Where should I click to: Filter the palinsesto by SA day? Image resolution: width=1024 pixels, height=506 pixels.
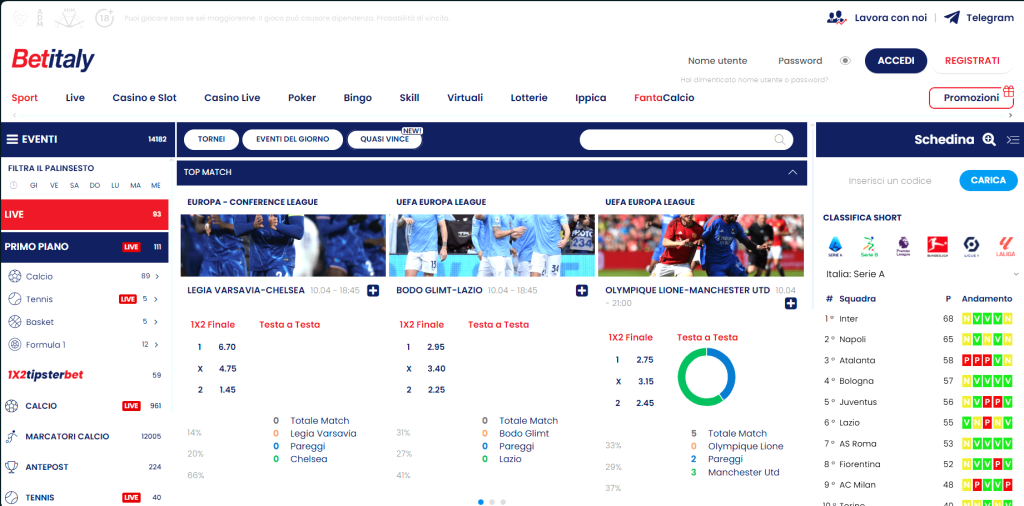click(x=74, y=185)
